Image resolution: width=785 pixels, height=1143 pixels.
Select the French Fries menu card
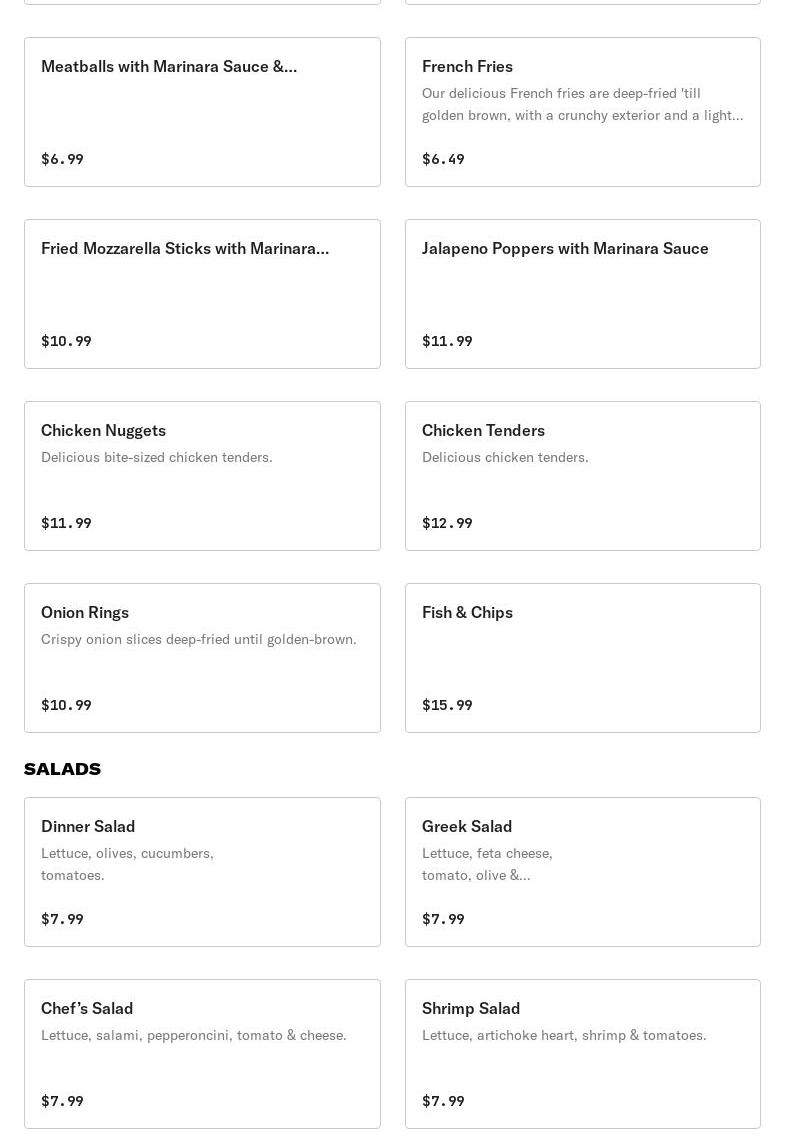coord(582,112)
